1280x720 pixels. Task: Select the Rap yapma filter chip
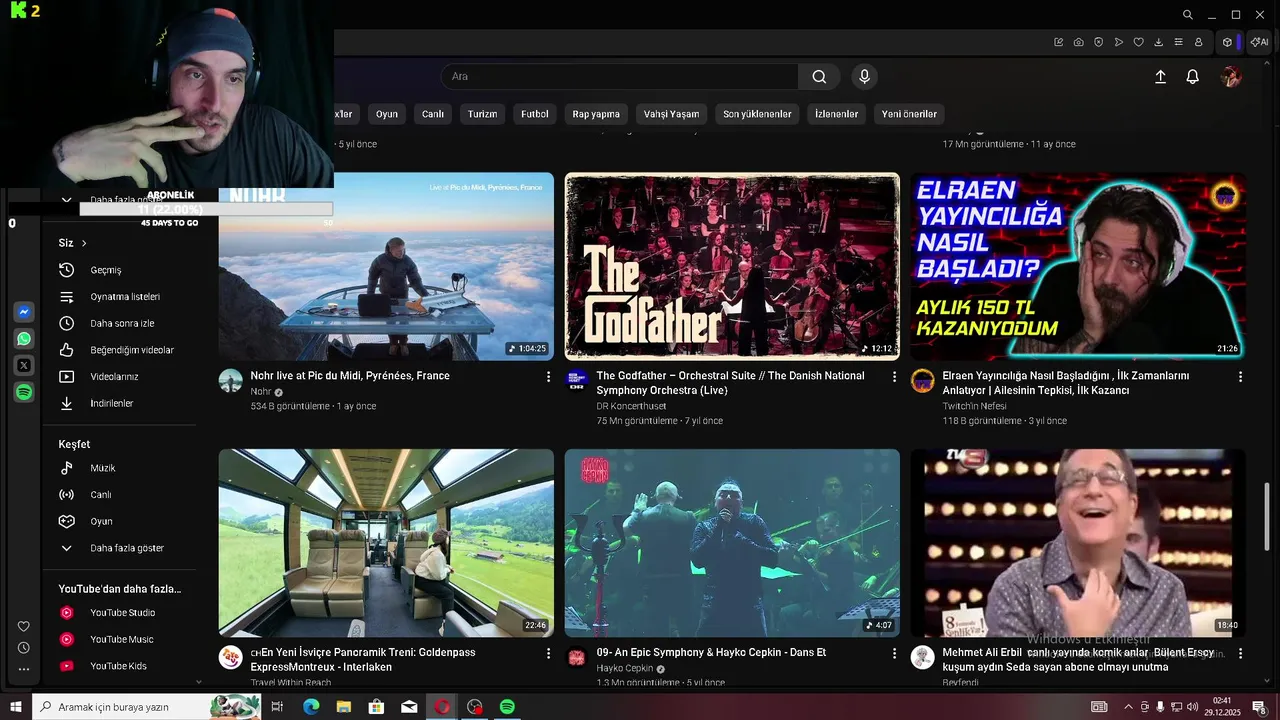(x=596, y=114)
